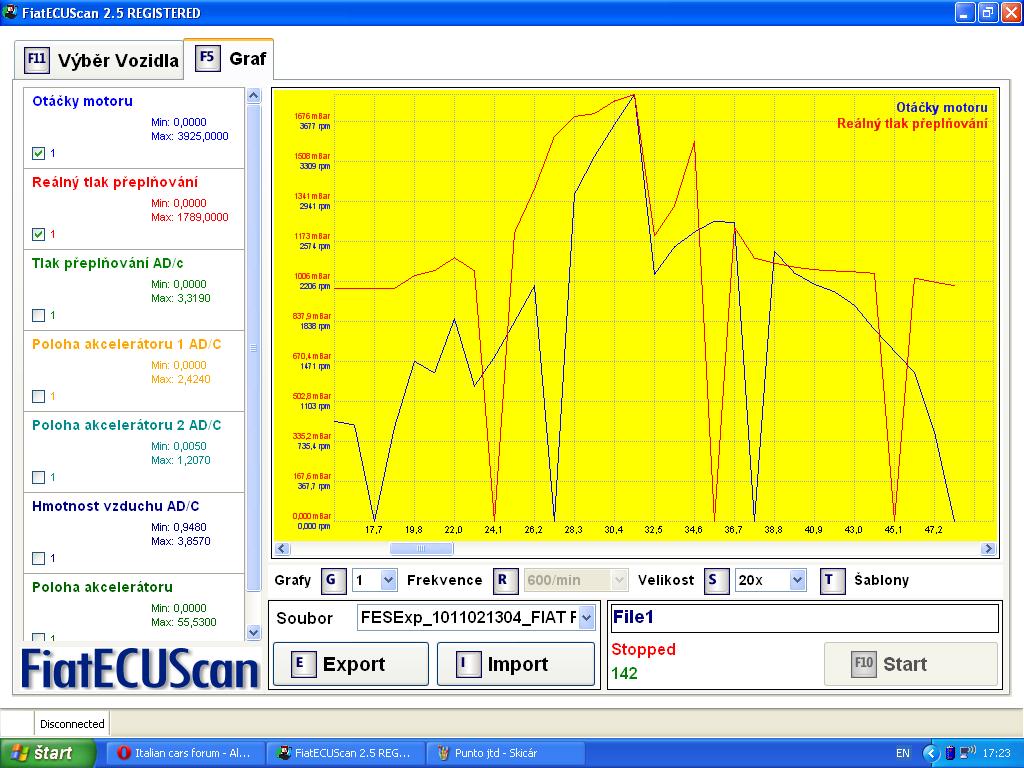The height and width of the screenshot is (768, 1024).
Task: Expand the Velikost 20x dropdown
Action: [x=797, y=580]
